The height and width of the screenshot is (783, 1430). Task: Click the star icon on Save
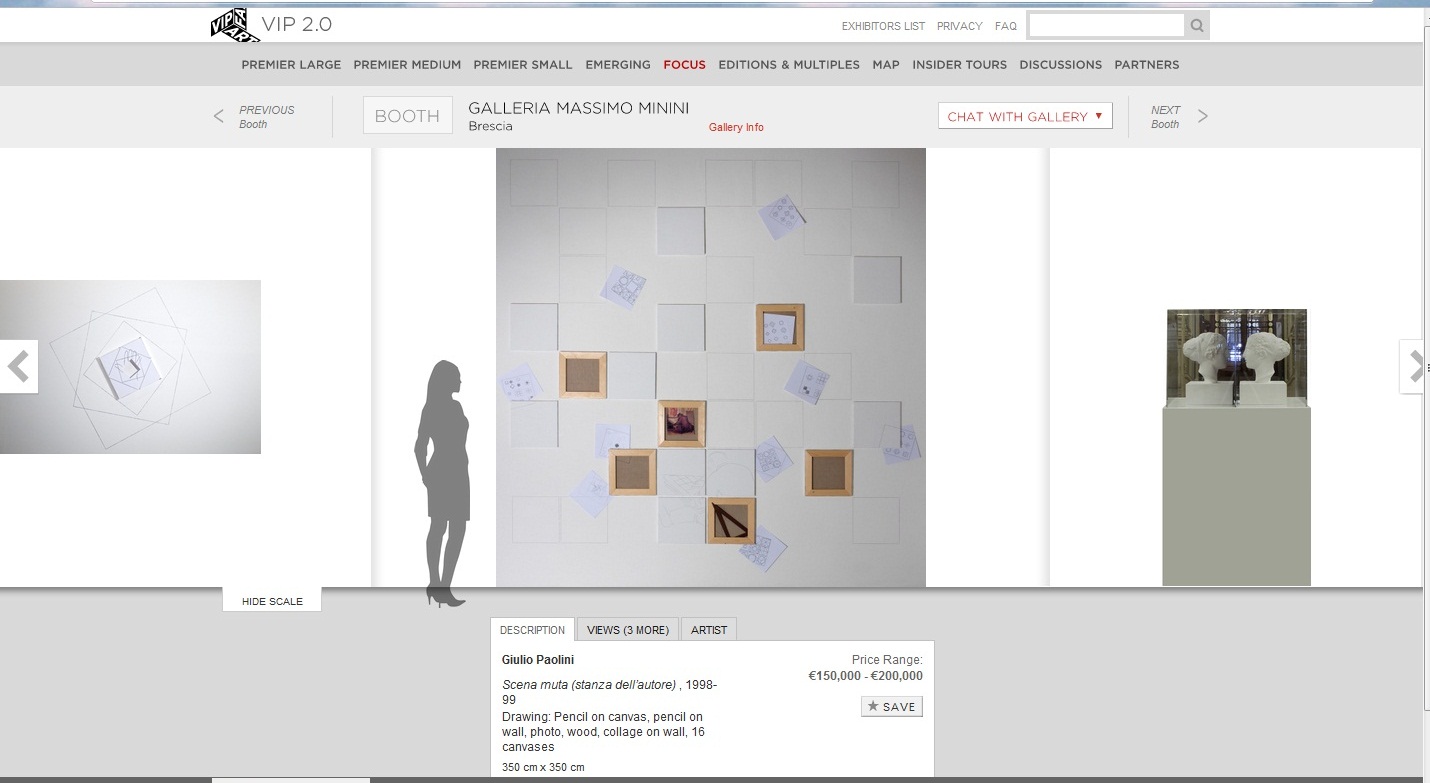click(x=873, y=706)
